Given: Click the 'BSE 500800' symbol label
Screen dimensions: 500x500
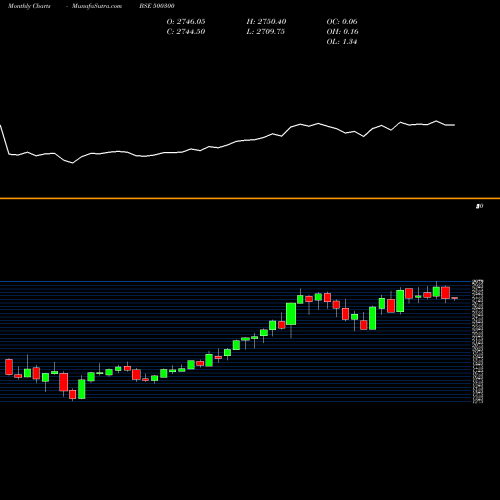Looking at the screenshot, I should coord(157,6).
